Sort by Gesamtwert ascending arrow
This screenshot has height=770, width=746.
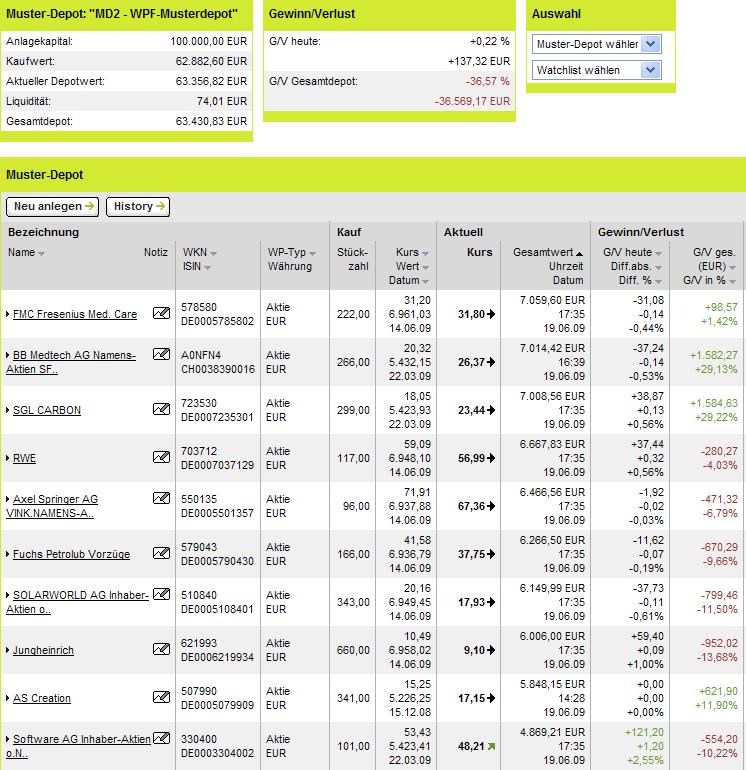pos(580,253)
